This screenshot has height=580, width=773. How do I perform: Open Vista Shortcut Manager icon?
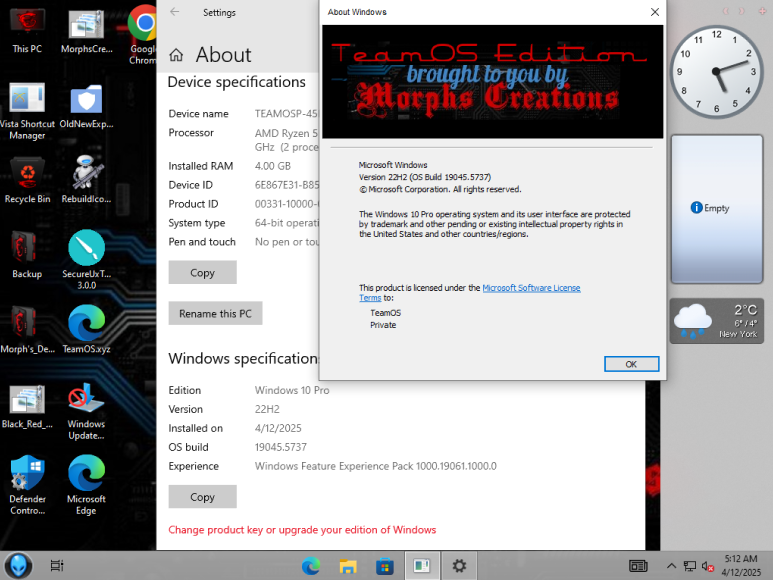27,111
